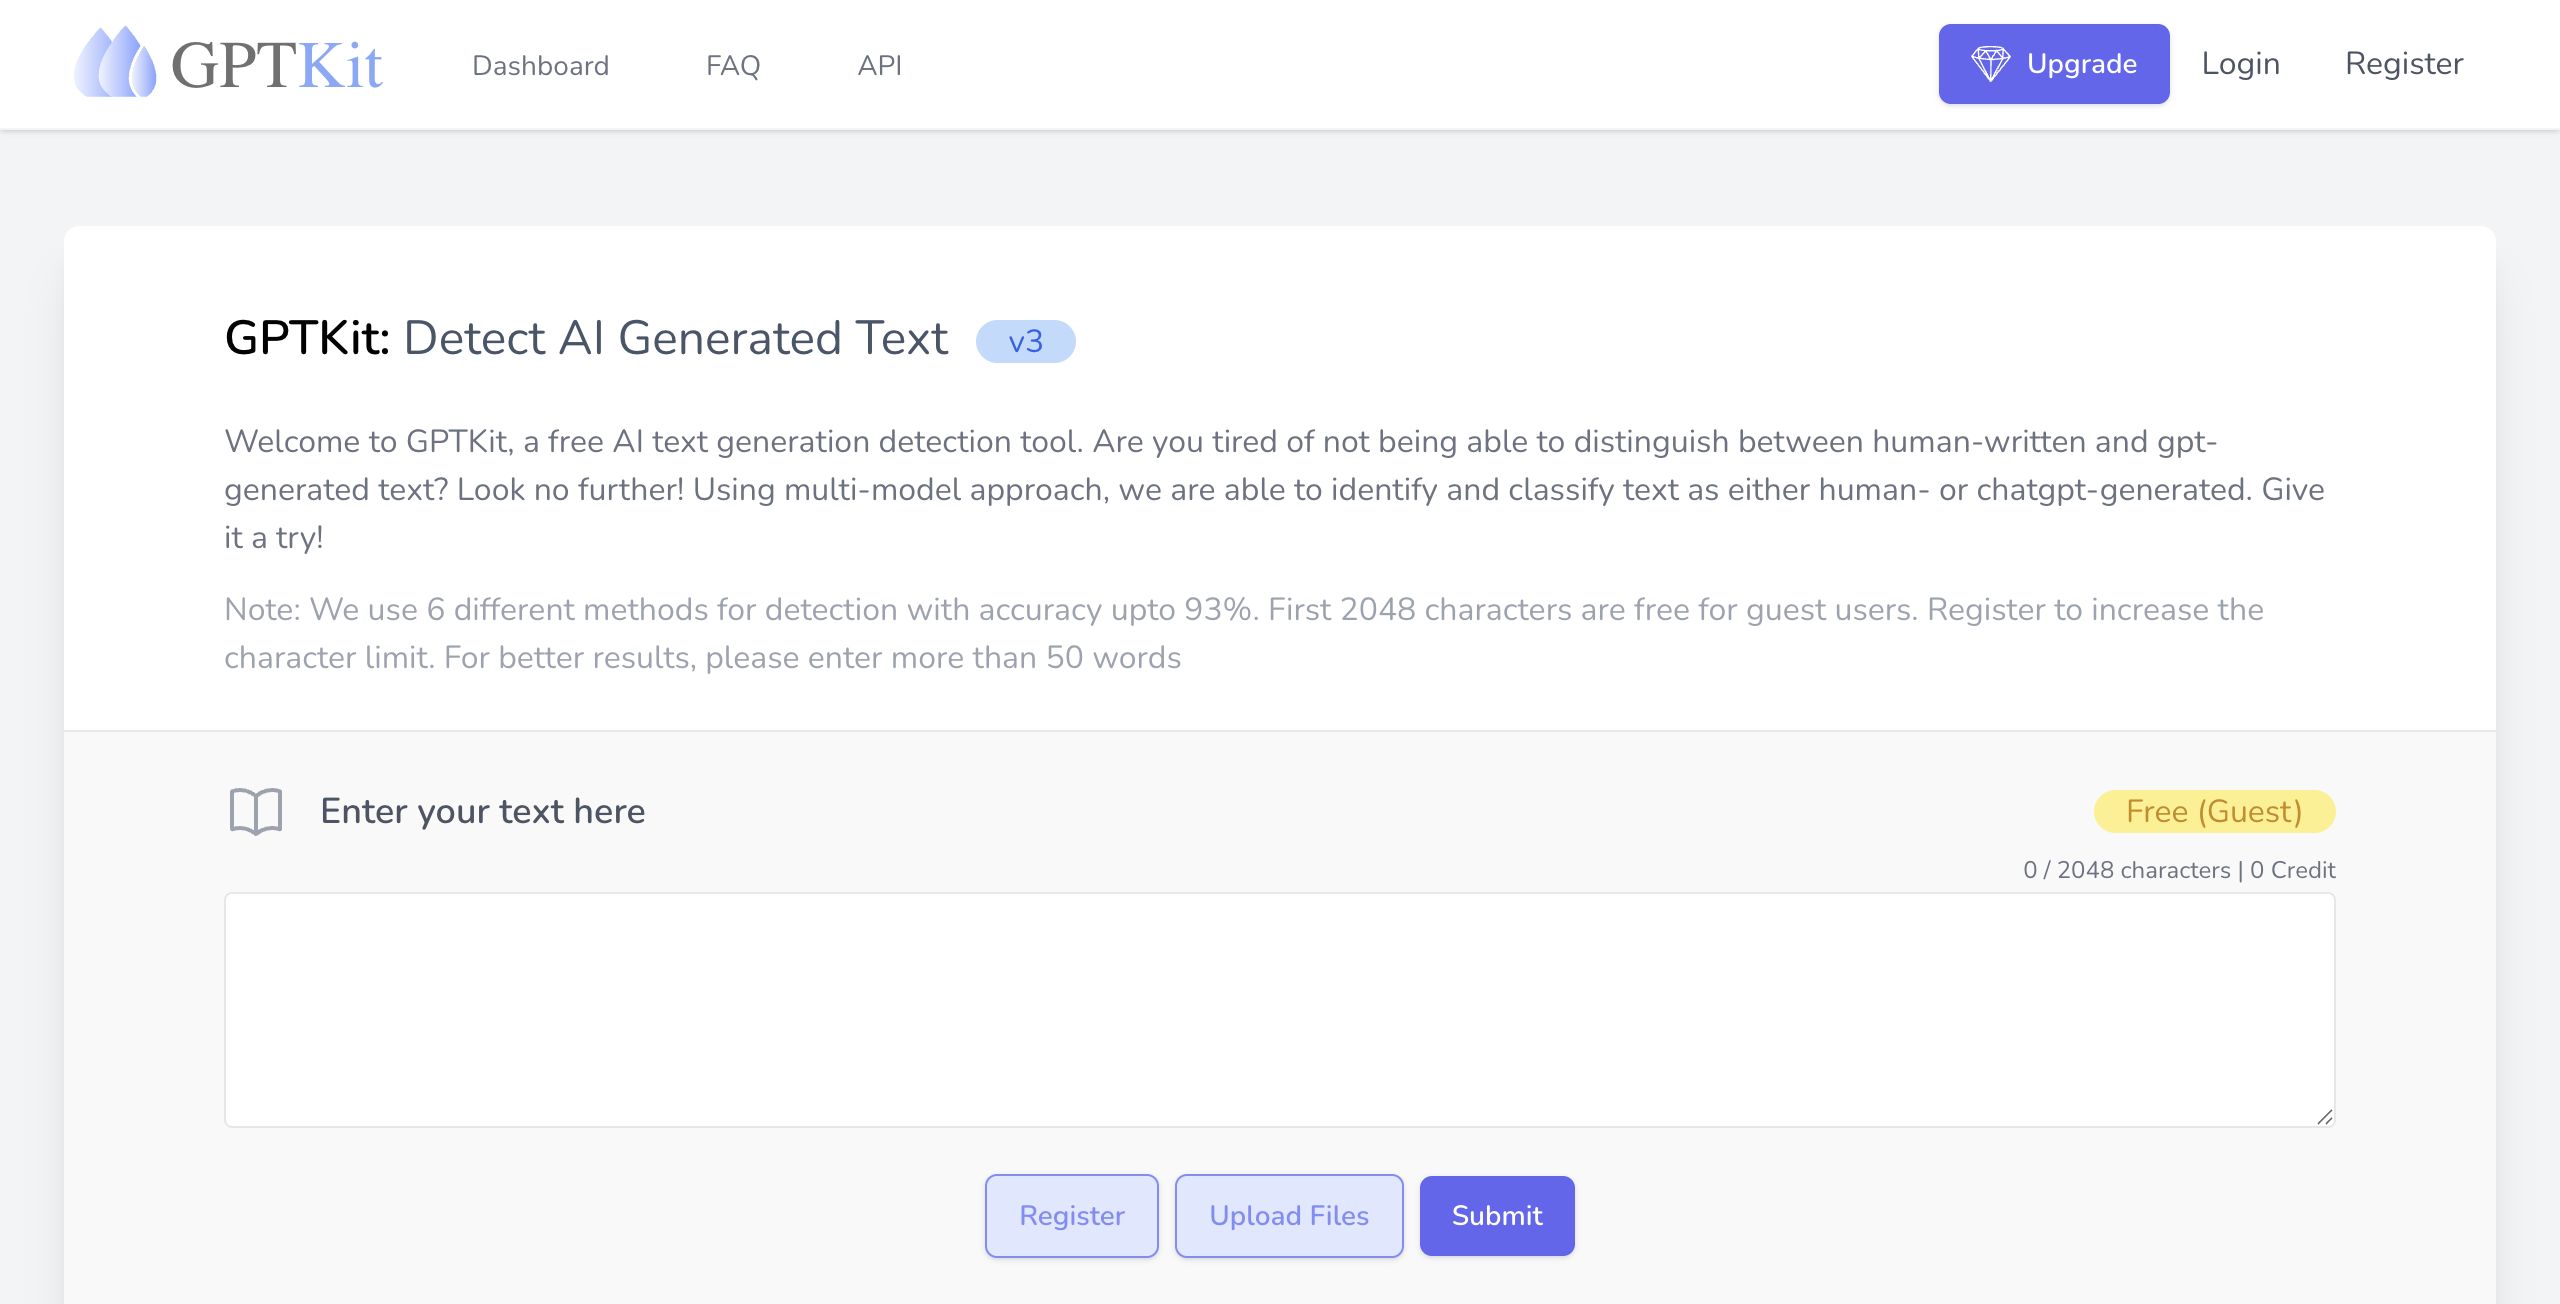Screen dimensions: 2560x1304
Task: Click the textarea resize handle
Action: click(2324, 1116)
